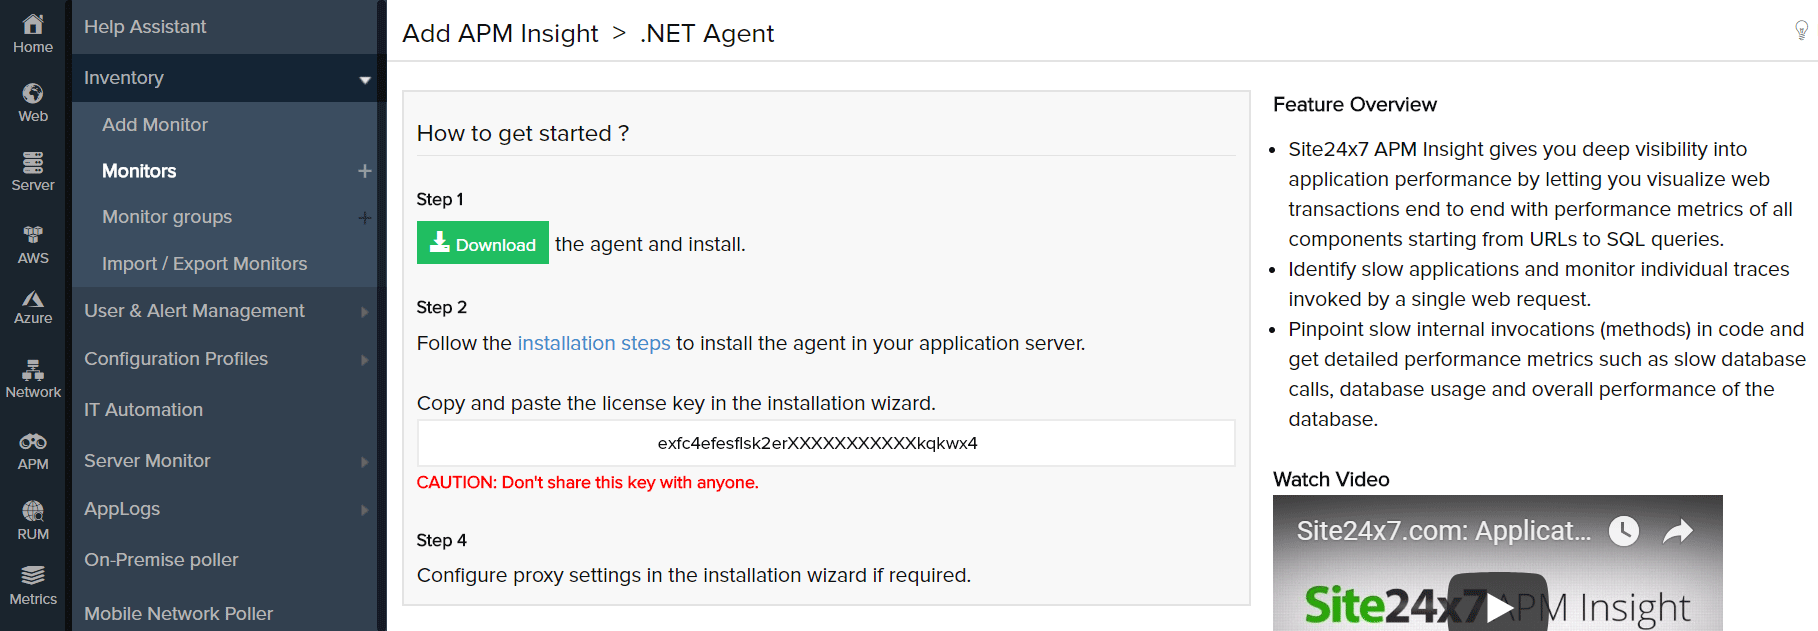Open the AWS monitoring section
Viewport: 1818px width, 631px height.
click(32, 238)
